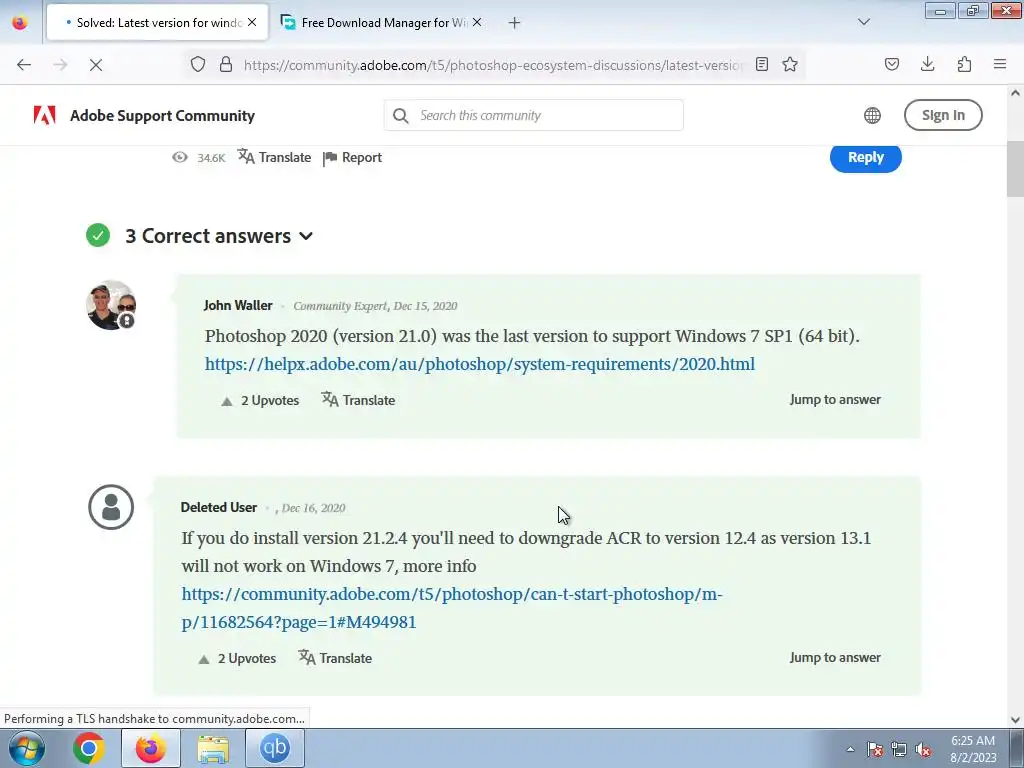
Task: Upvote John Waller's answer
Action: coord(260,400)
